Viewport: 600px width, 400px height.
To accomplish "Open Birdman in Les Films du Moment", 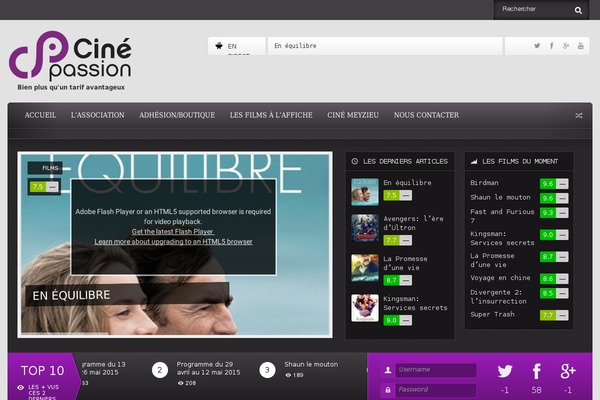I will (x=484, y=183).
